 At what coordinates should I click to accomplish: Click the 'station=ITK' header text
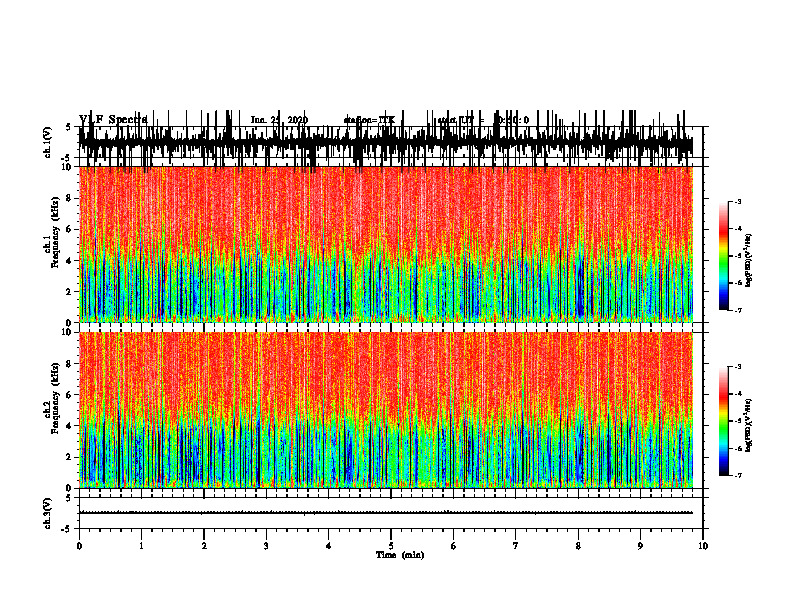[369, 120]
